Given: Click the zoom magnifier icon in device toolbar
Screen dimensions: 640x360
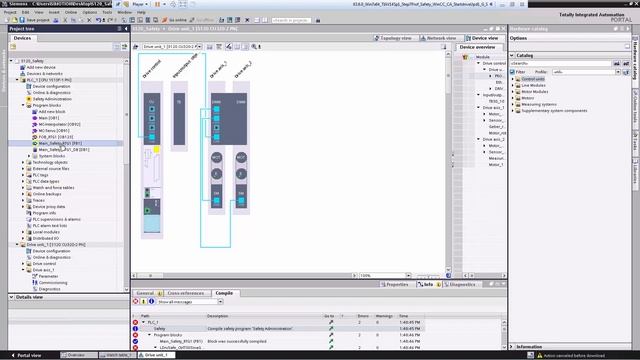Looking at the screenshot, I should [254, 47].
